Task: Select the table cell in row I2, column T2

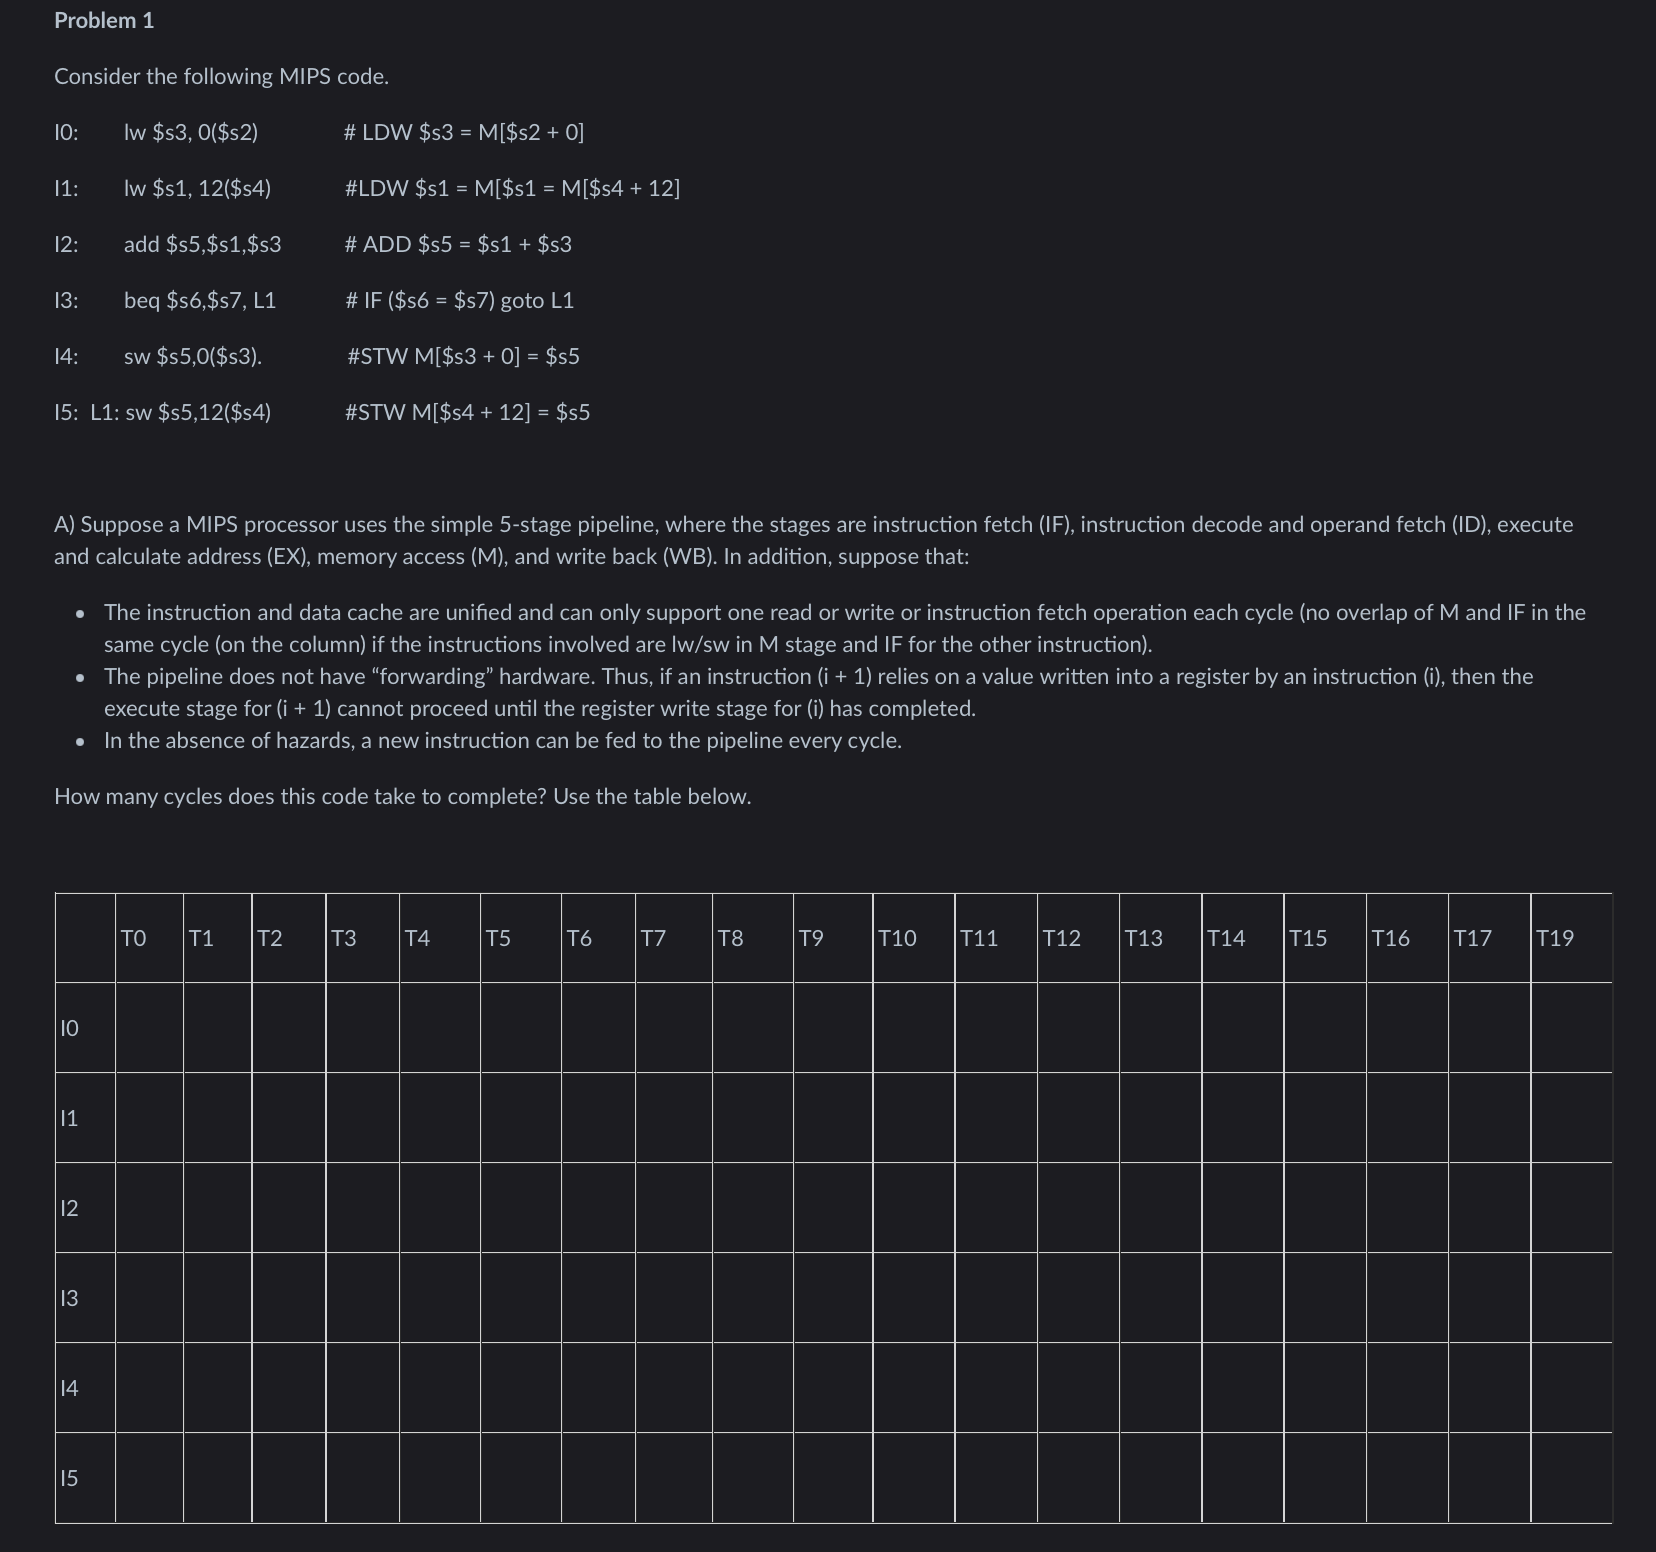Action: pos(289,1208)
